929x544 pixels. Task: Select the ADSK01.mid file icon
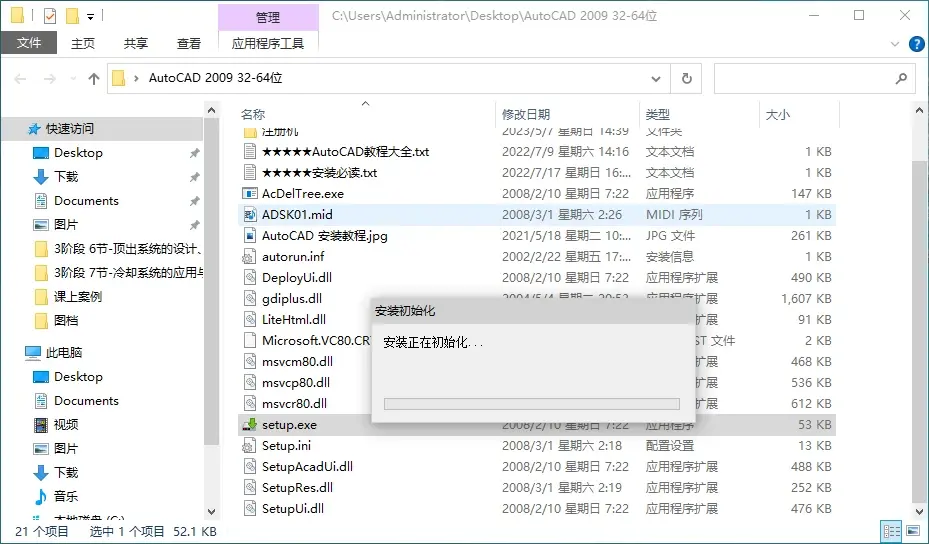(249, 215)
